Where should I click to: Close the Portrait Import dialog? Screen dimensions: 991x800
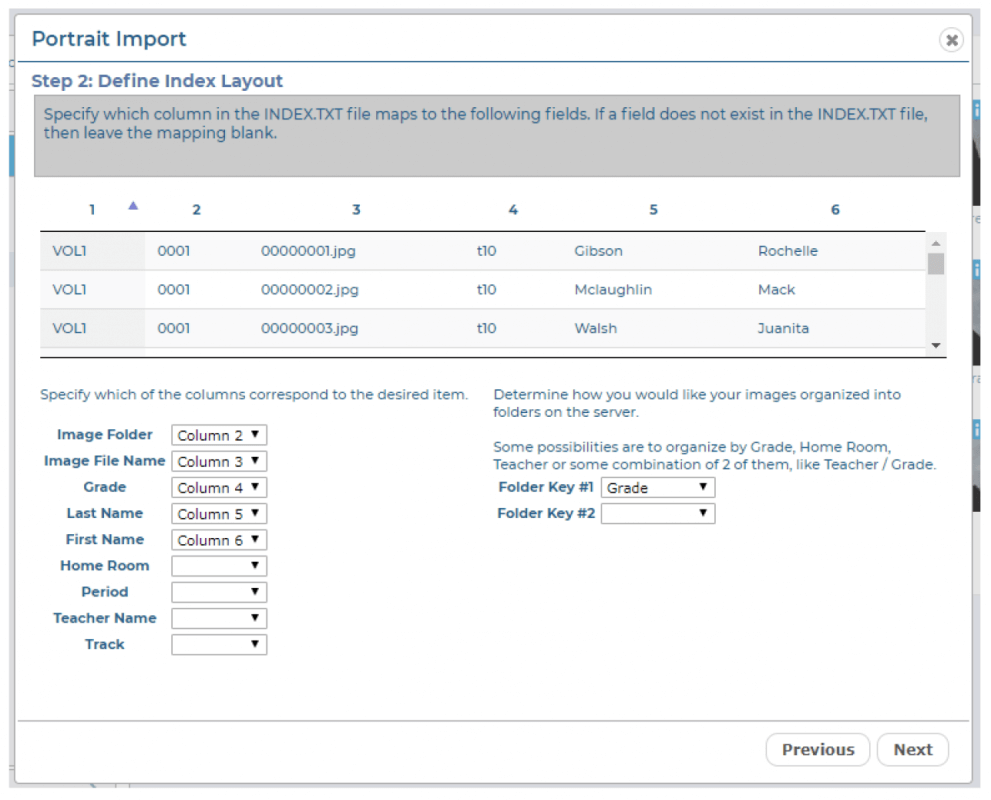951,40
